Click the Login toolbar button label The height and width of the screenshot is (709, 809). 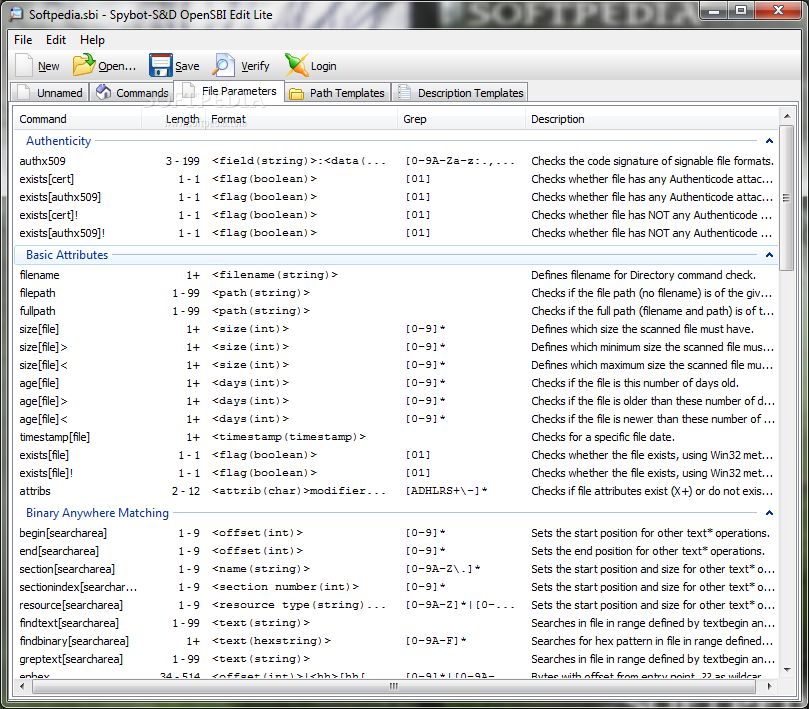click(323, 66)
